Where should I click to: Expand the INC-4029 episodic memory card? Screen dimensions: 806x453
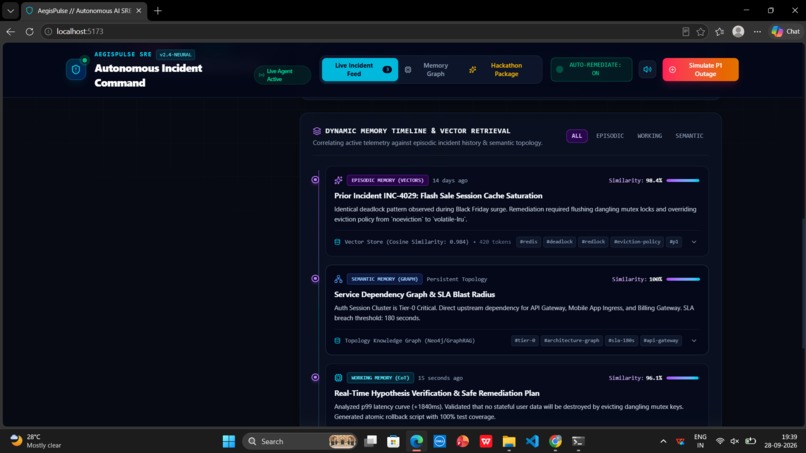point(694,242)
